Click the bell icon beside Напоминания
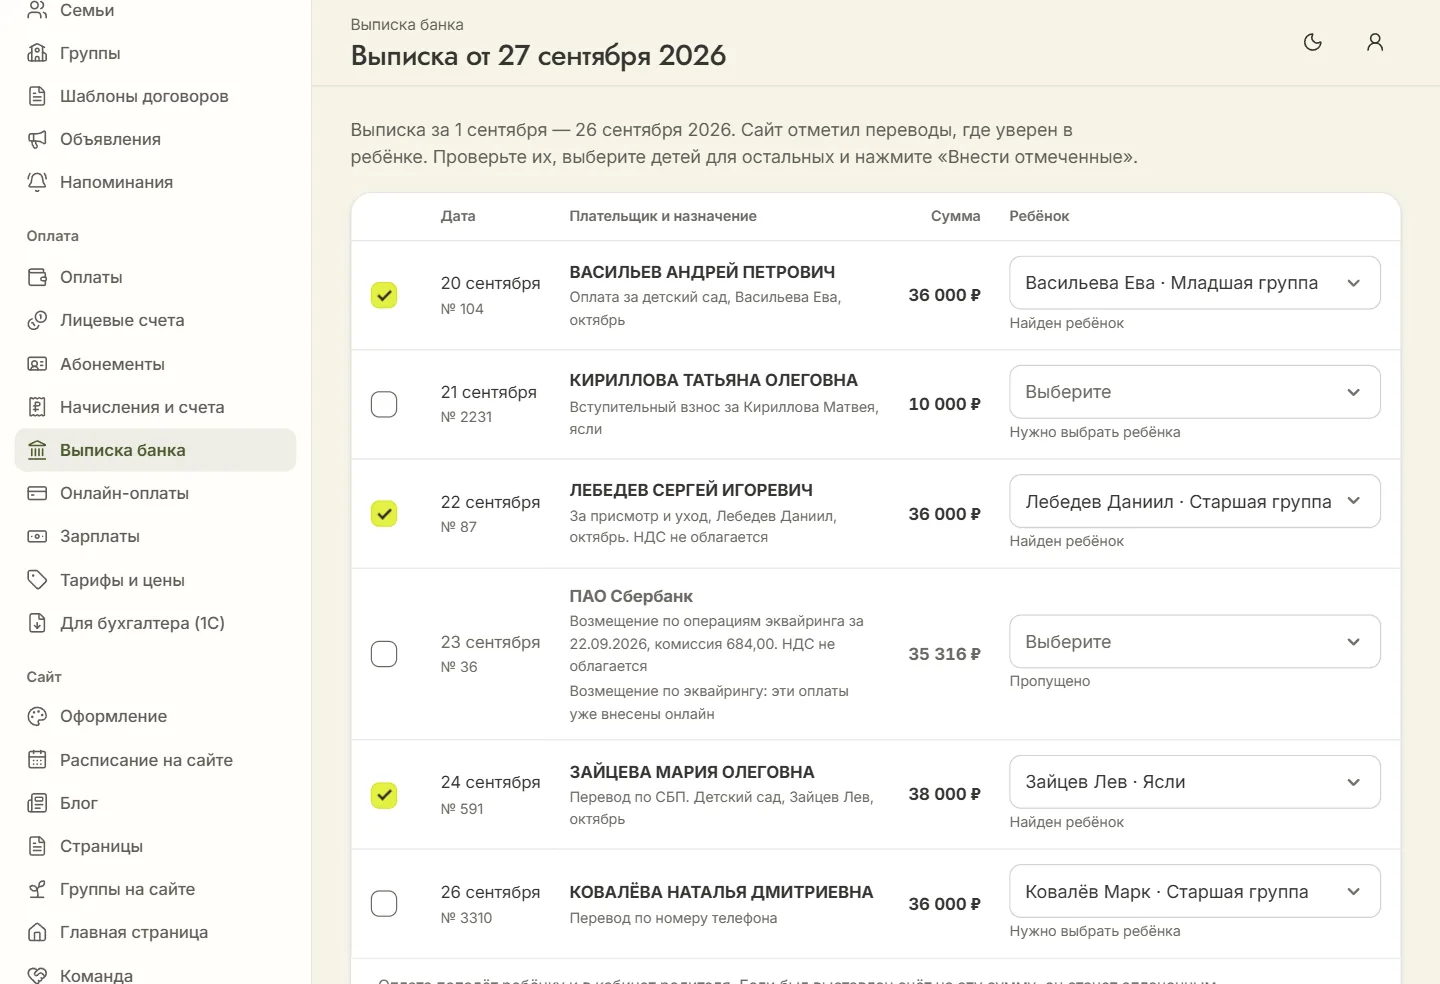The image size is (1440, 984). pos(37,182)
